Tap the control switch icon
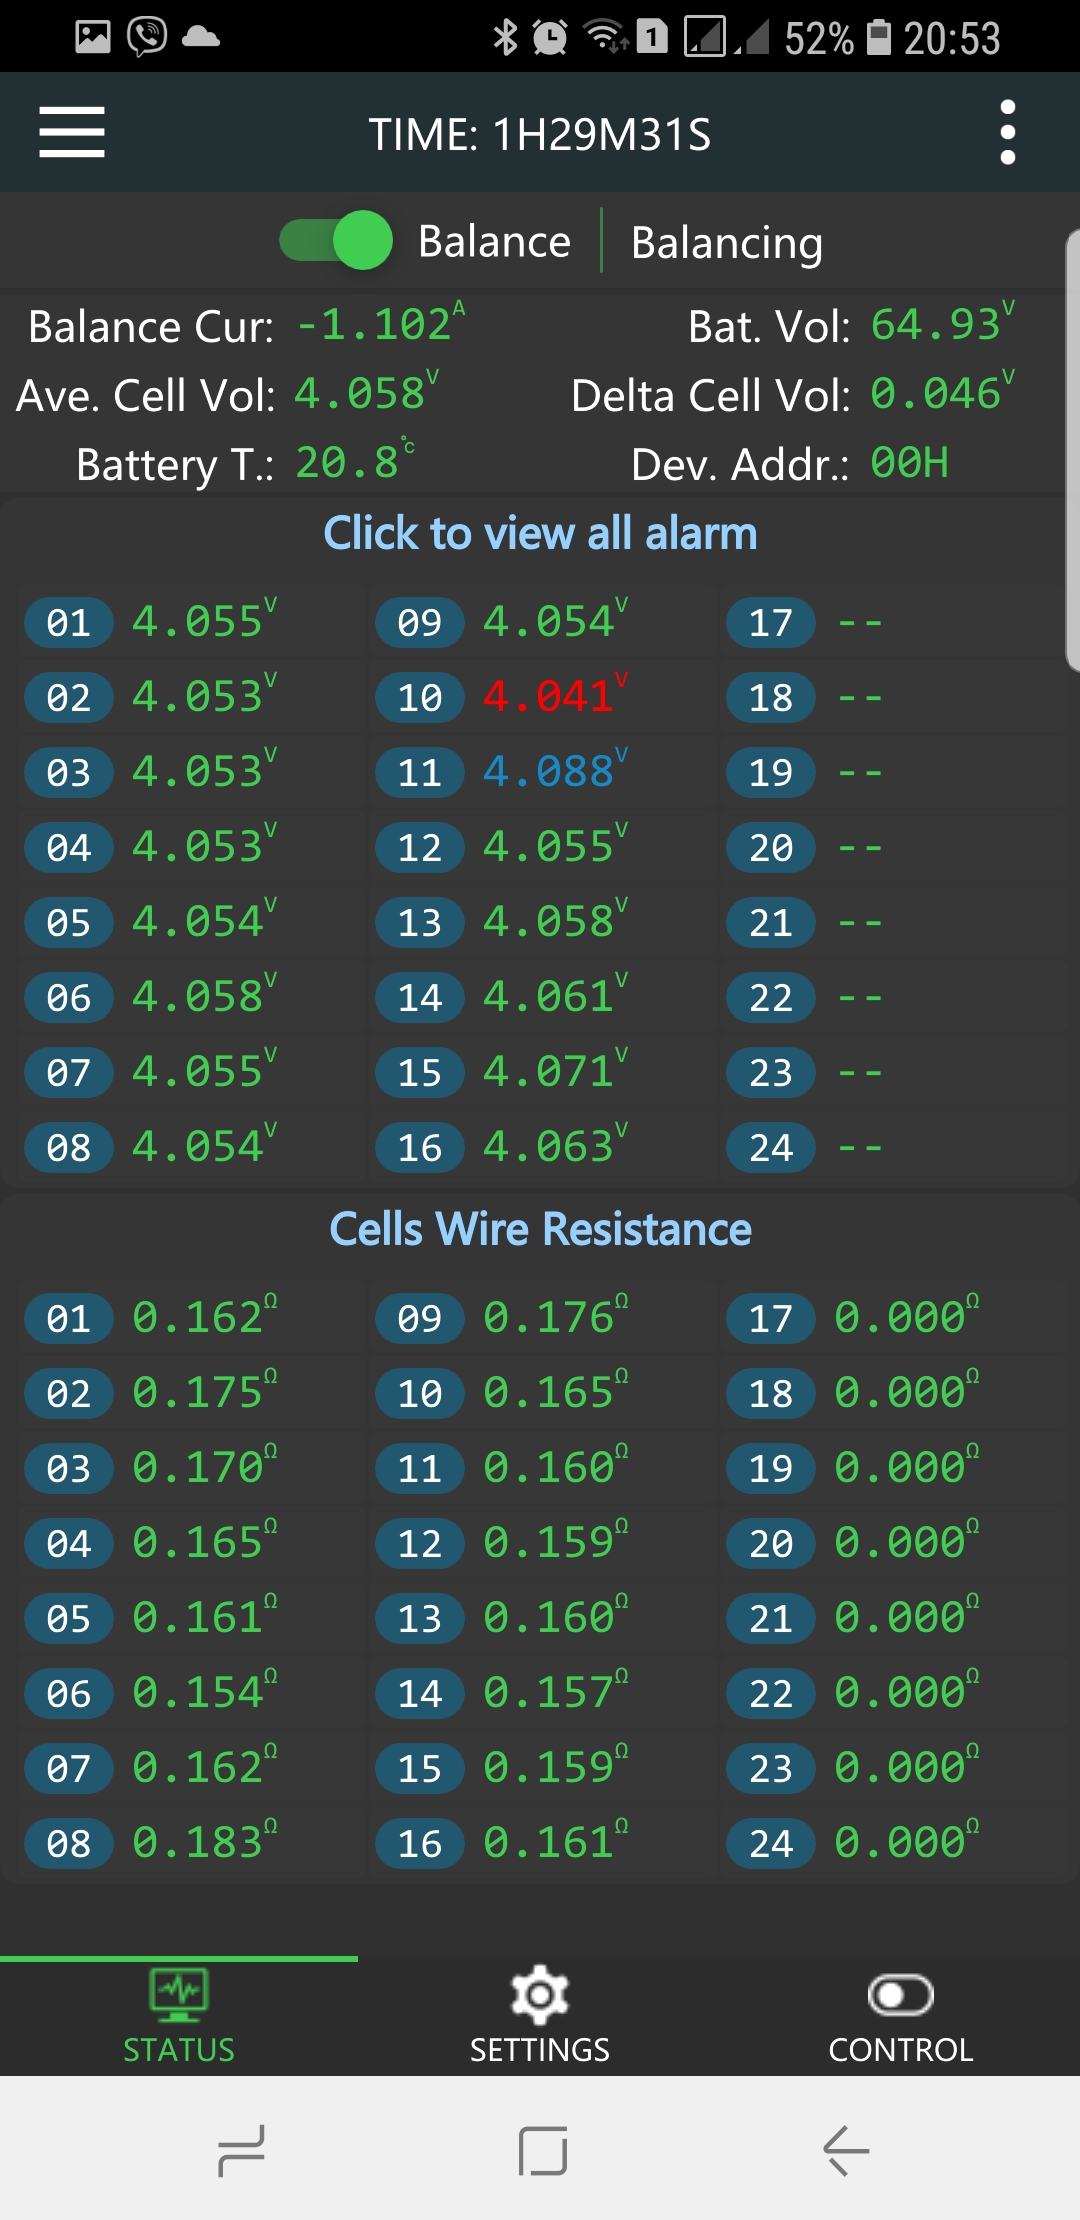 (x=900, y=1996)
